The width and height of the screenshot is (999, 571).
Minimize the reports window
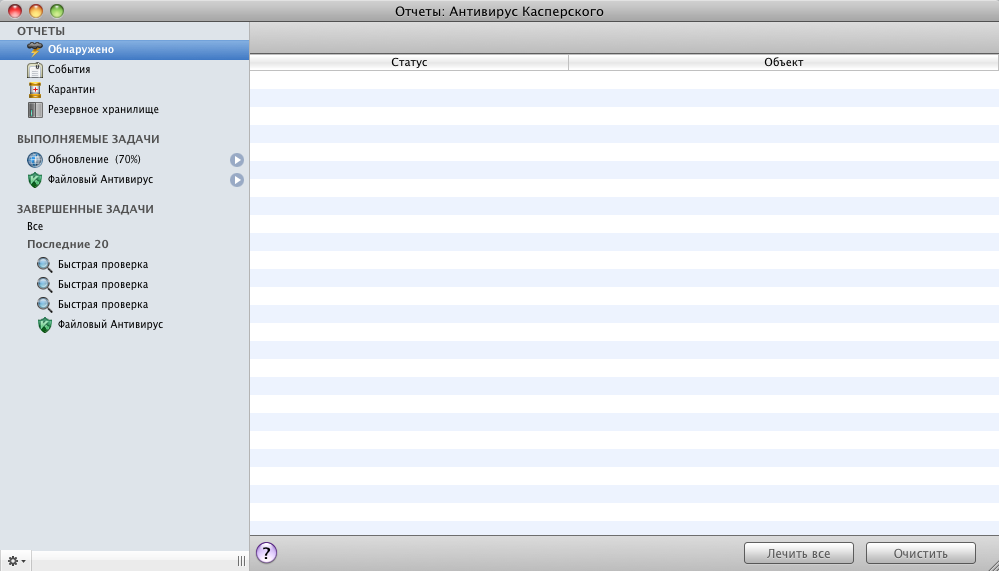point(36,11)
